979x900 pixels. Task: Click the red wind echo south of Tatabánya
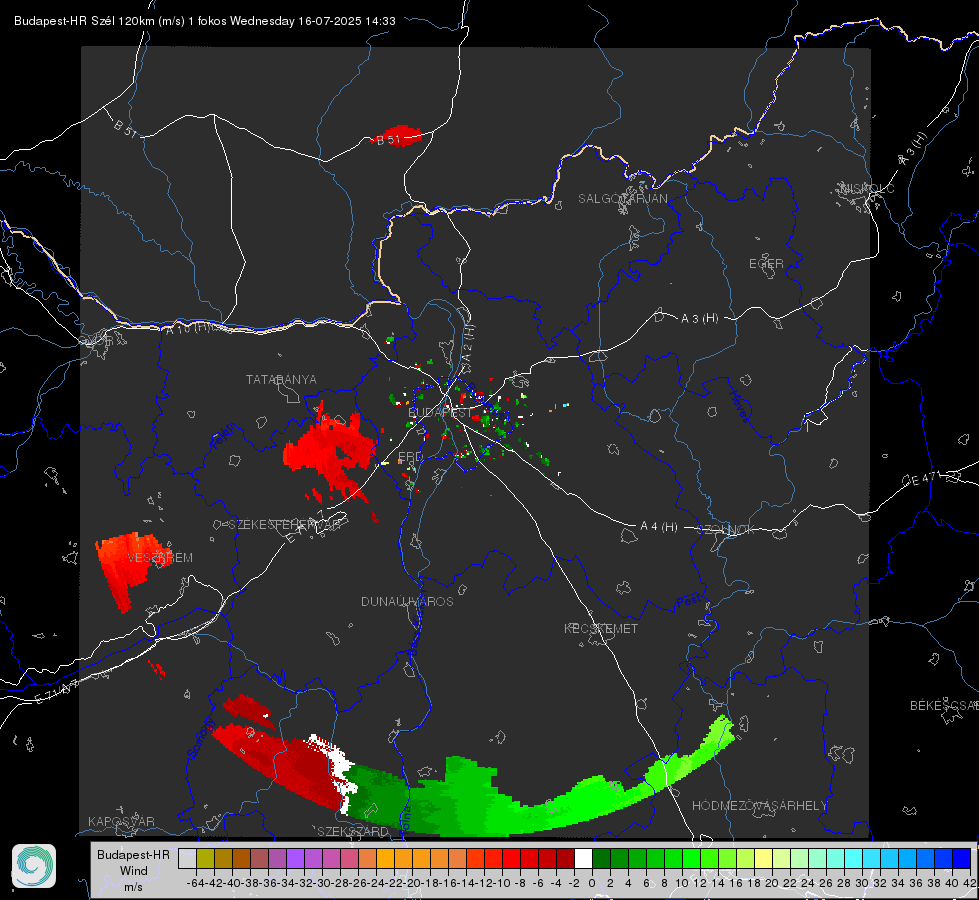(x=329, y=453)
